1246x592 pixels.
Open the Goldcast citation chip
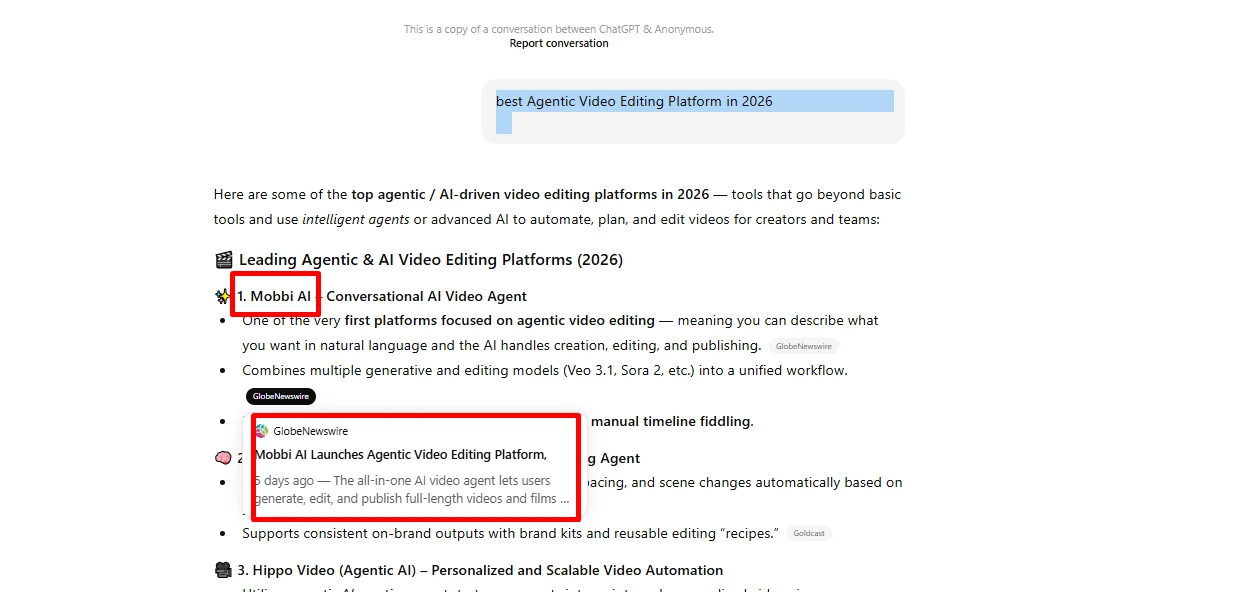click(x=808, y=534)
